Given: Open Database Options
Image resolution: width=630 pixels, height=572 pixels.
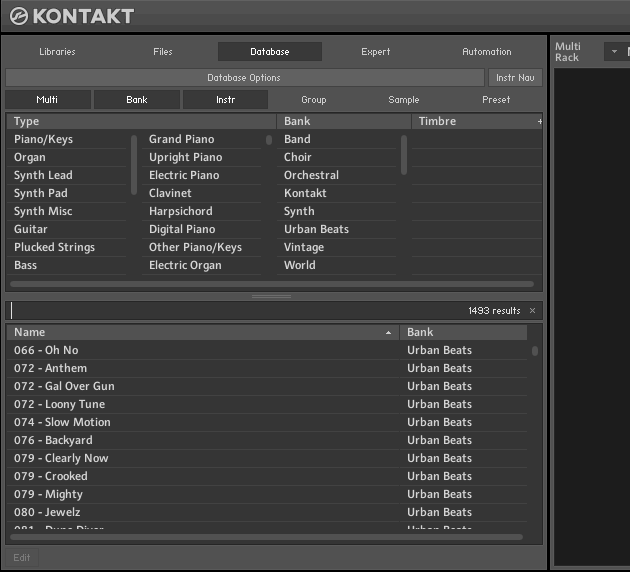Looking at the screenshot, I should [244, 78].
